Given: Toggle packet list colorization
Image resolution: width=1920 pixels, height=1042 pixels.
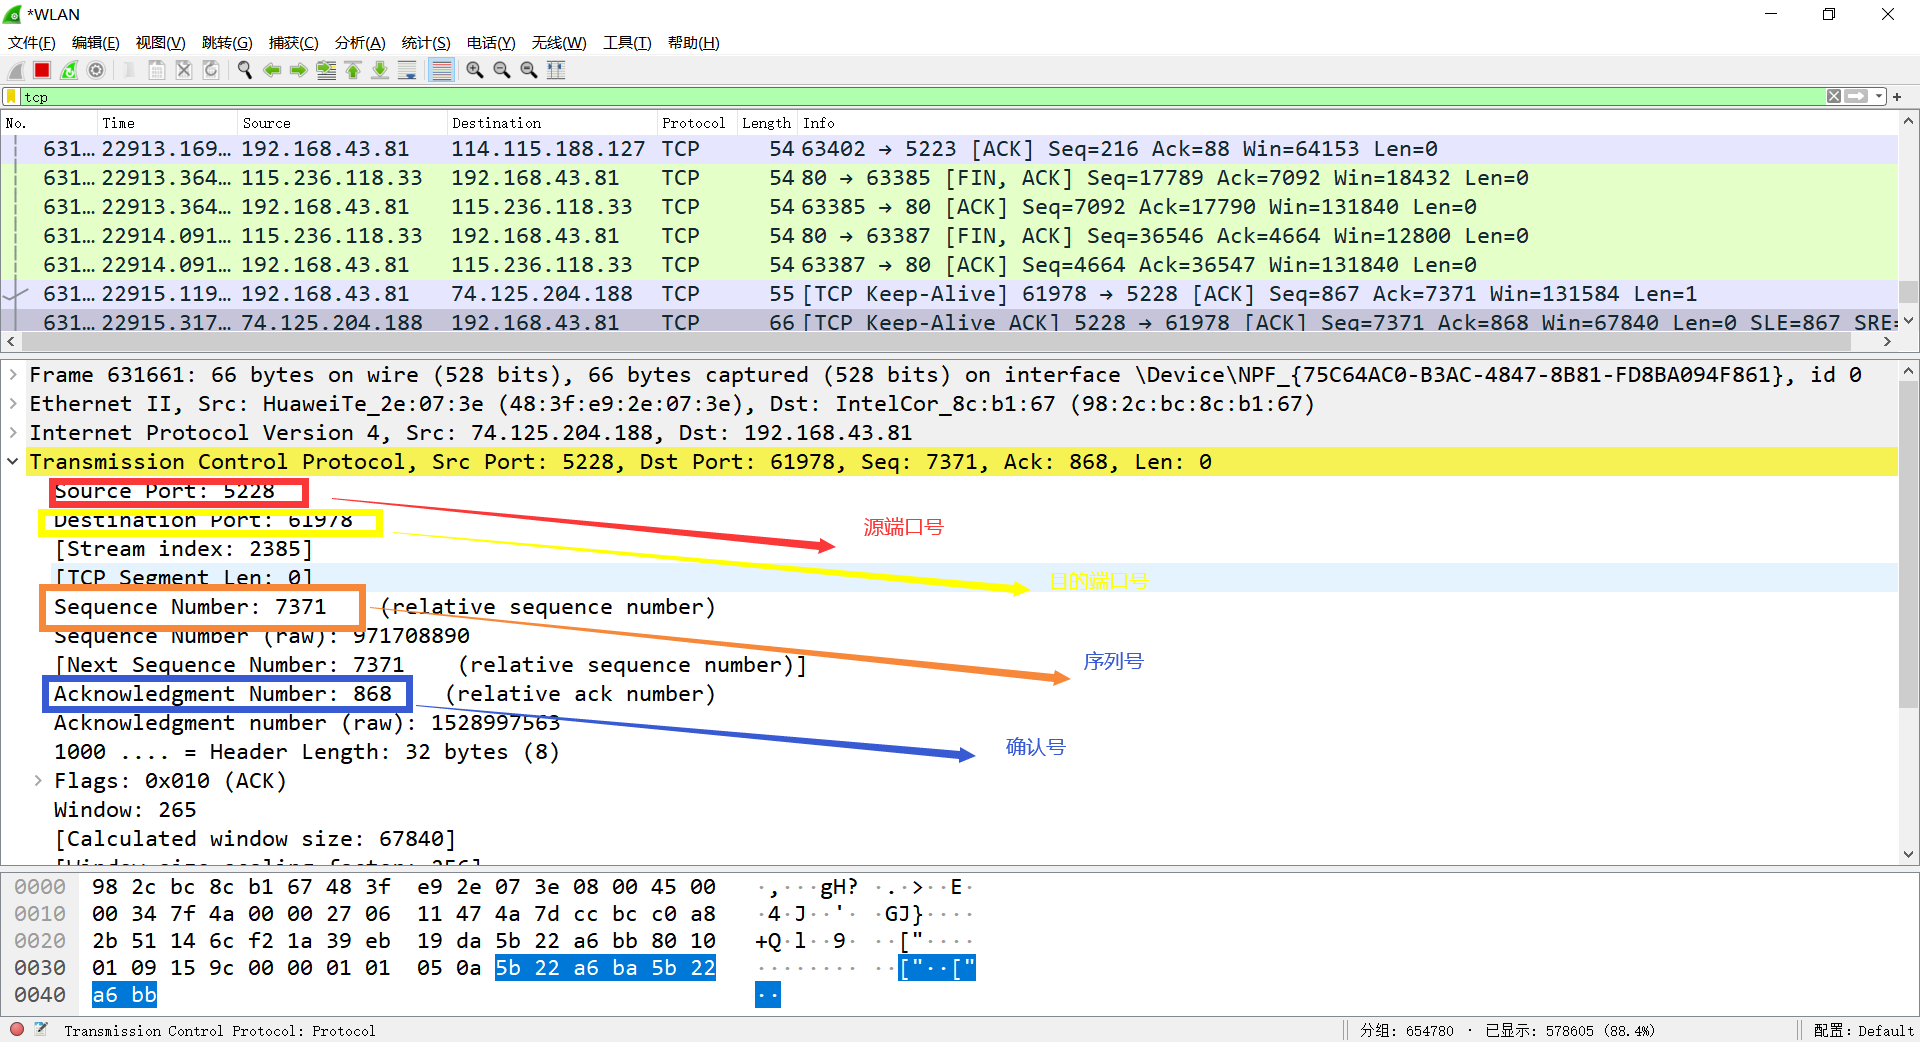Looking at the screenshot, I should (441, 70).
